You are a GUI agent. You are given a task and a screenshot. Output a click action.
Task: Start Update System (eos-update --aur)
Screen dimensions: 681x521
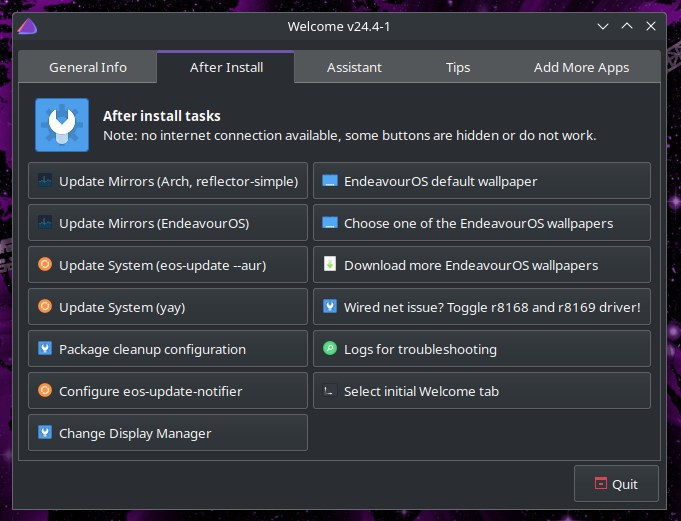[168, 265]
